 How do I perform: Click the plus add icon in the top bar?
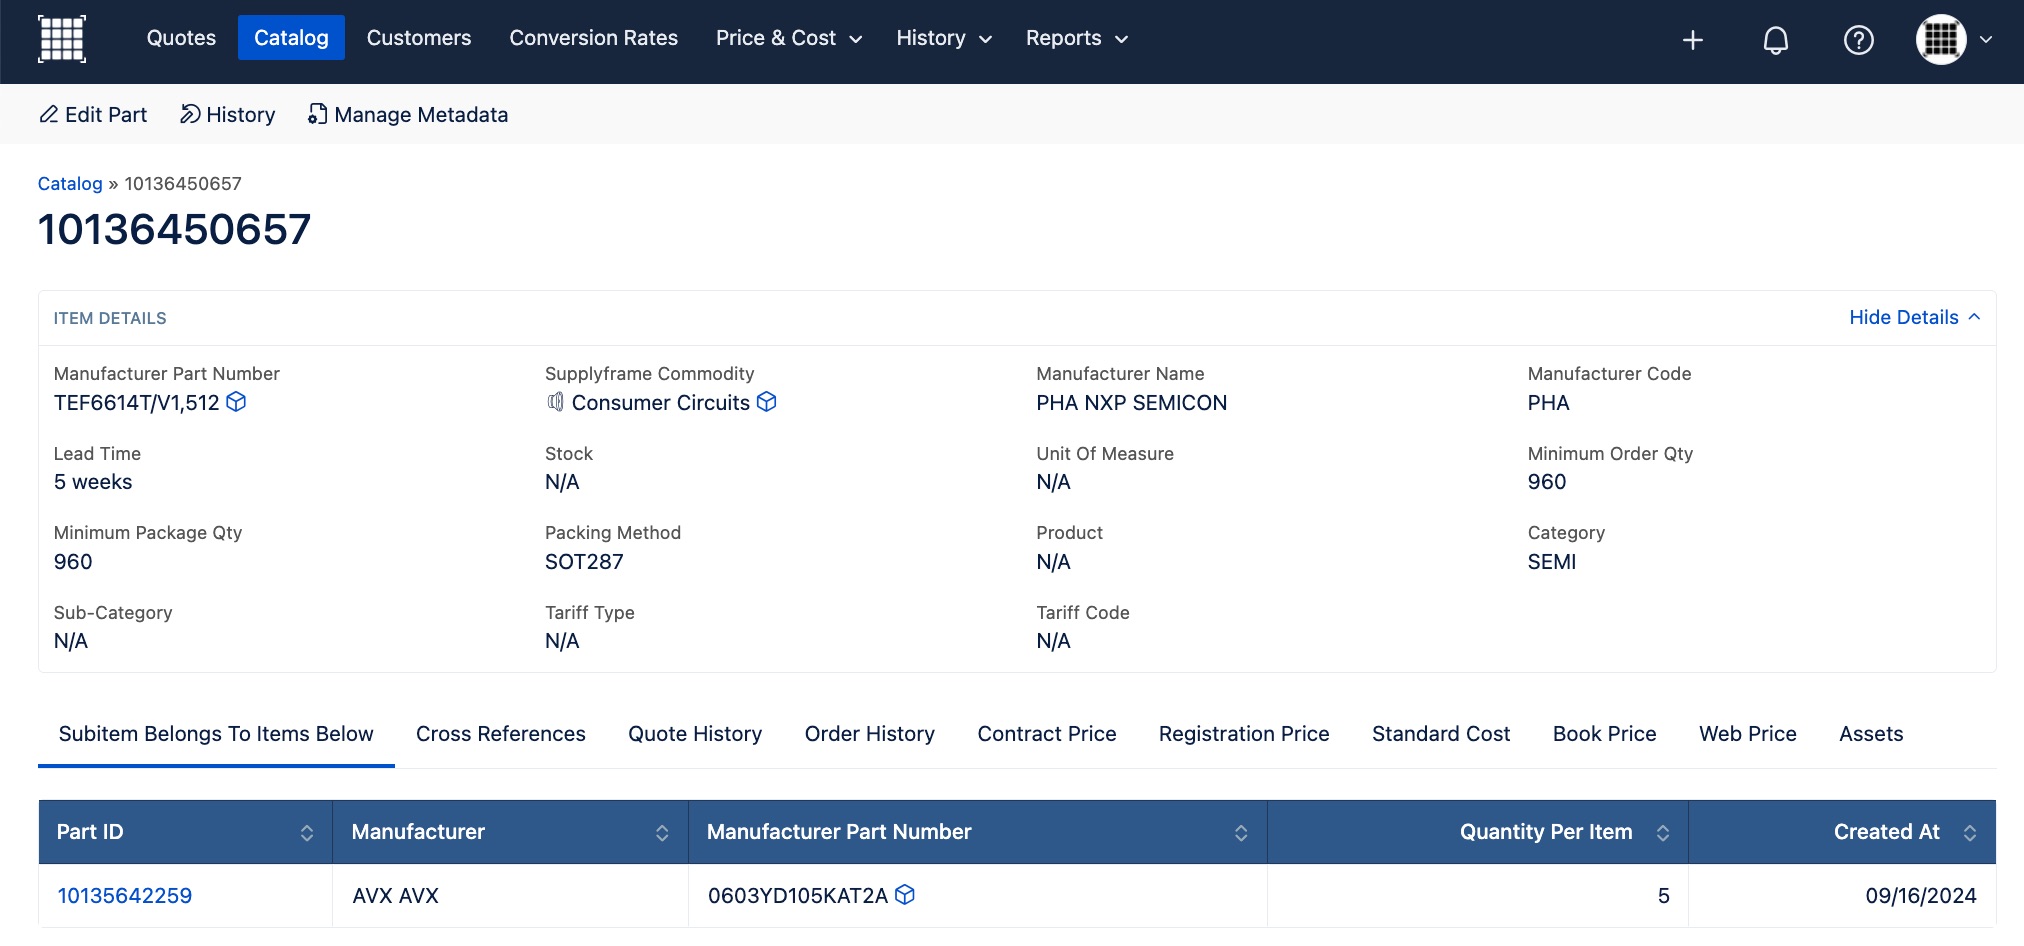1693,40
